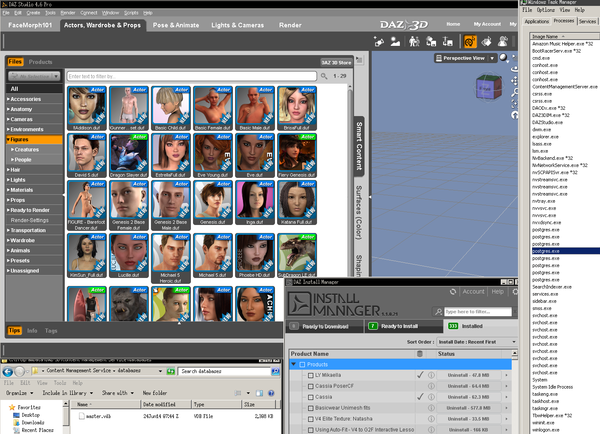The image size is (600, 434).
Task: Open Include in library dropdown
Action: 68,393
